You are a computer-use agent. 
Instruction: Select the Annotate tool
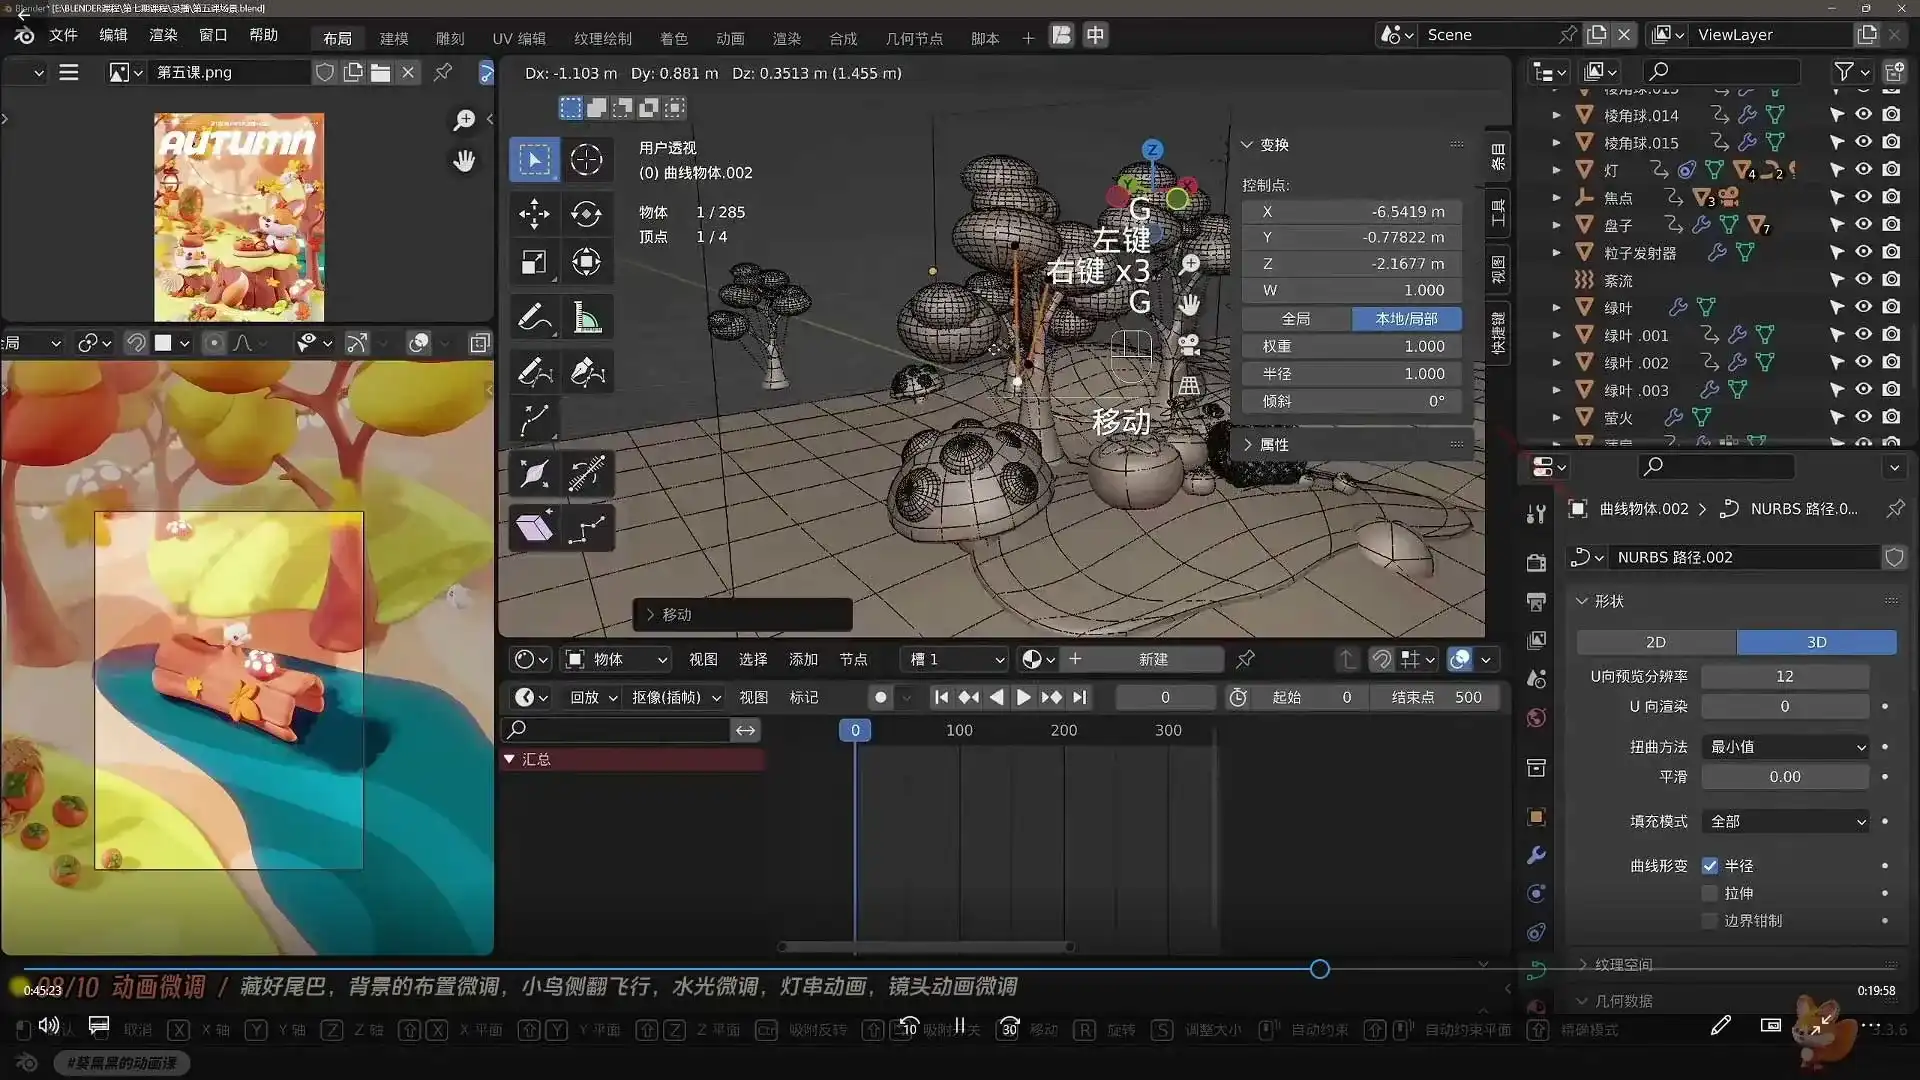534,317
